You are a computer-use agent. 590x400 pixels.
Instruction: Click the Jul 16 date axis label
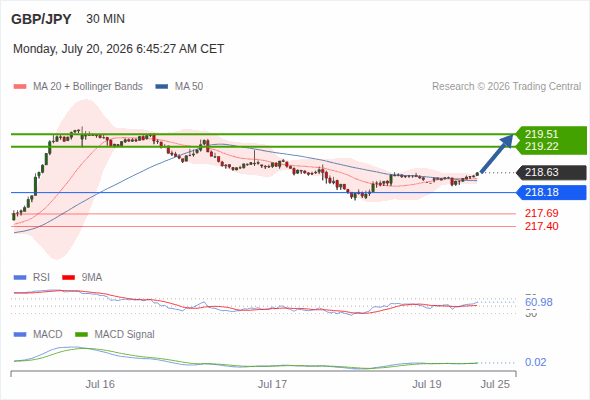(x=100, y=384)
